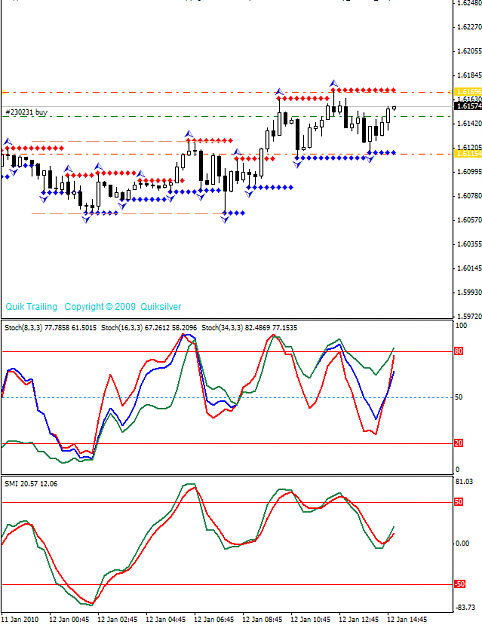The height and width of the screenshot is (625, 482).
Task: Click the Stoch(34,3,3) indicator label
Action: [x=249, y=328]
